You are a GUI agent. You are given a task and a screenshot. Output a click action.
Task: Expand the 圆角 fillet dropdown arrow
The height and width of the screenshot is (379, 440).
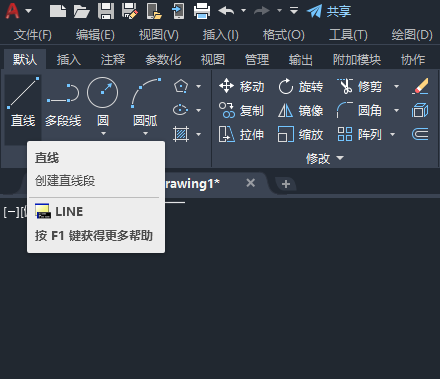point(396,110)
